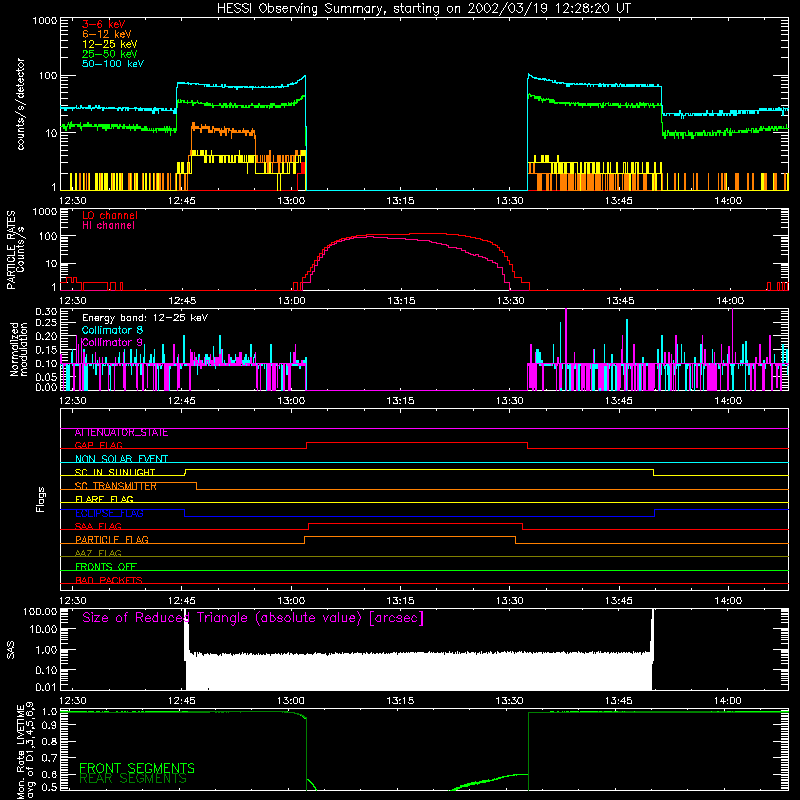The height and width of the screenshot is (800, 800).
Task: Click the "Flags" vertical axis label
Action: pos(41,499)
